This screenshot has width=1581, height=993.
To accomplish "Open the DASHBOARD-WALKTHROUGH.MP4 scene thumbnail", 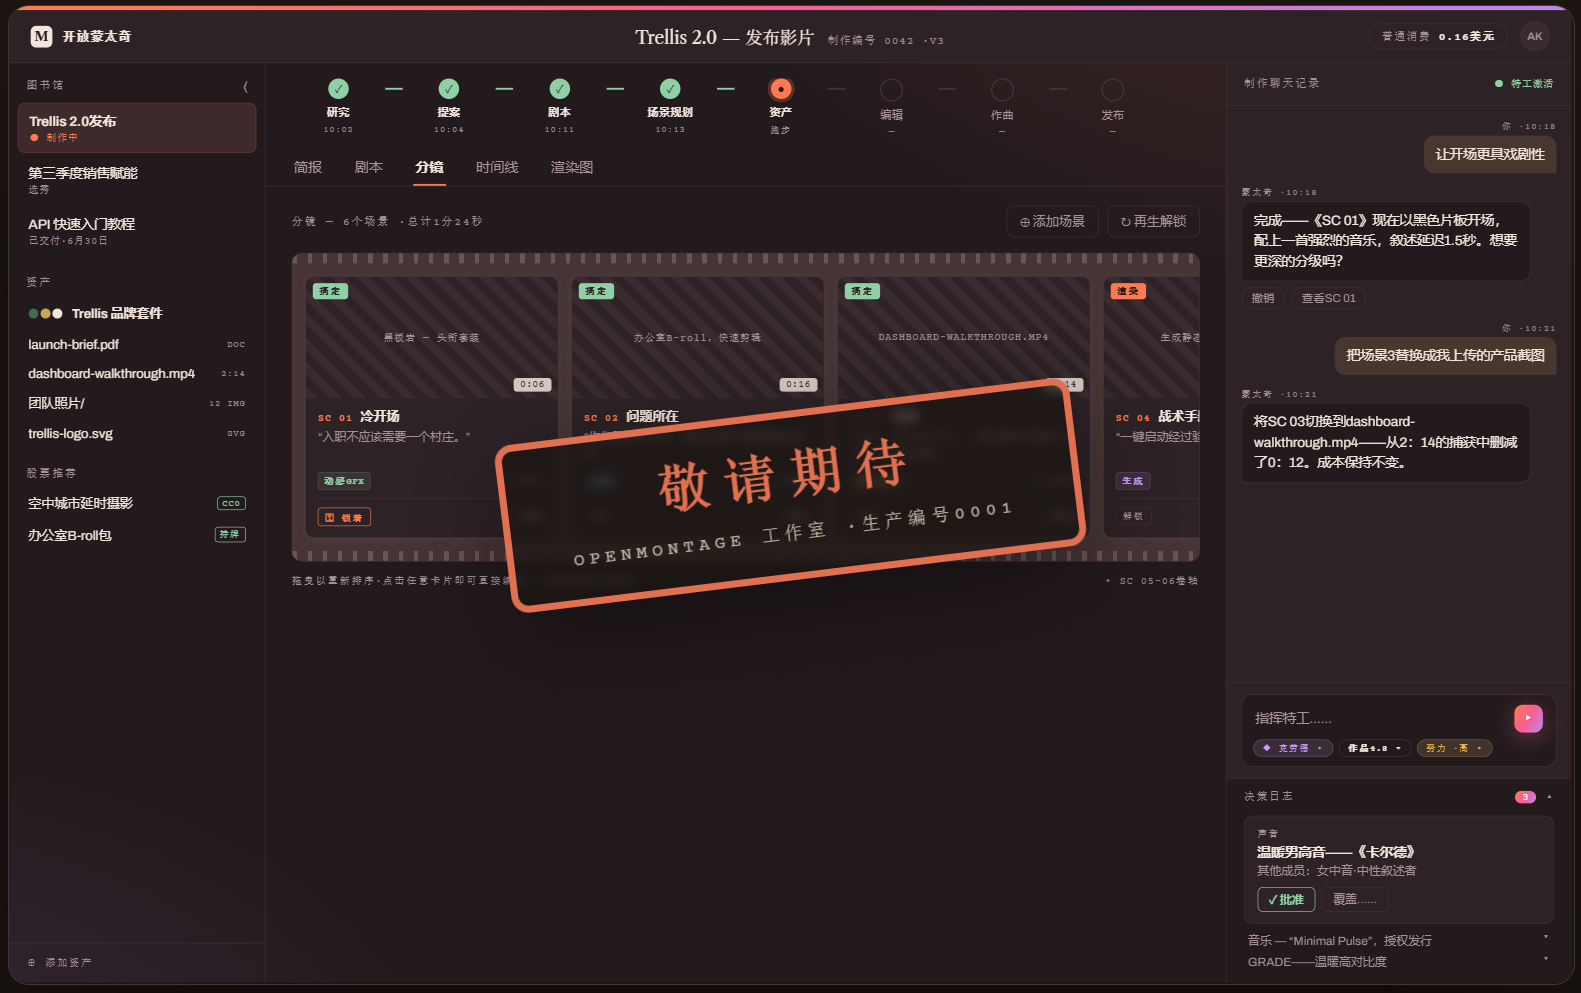I will (x=964, y=338).
